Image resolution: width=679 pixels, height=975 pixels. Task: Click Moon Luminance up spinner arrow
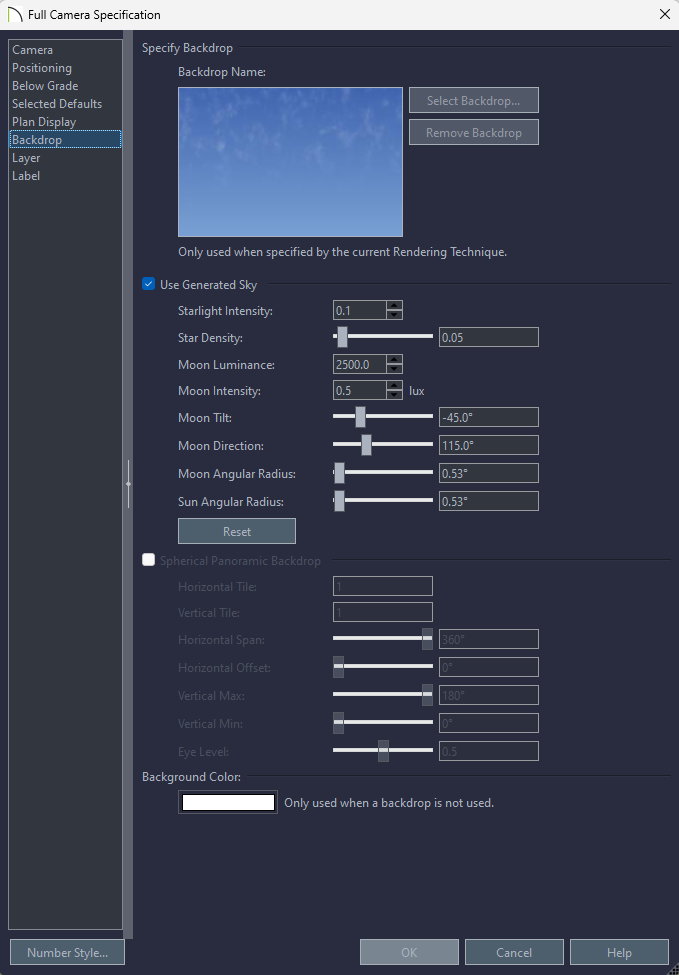click(395, 360)
